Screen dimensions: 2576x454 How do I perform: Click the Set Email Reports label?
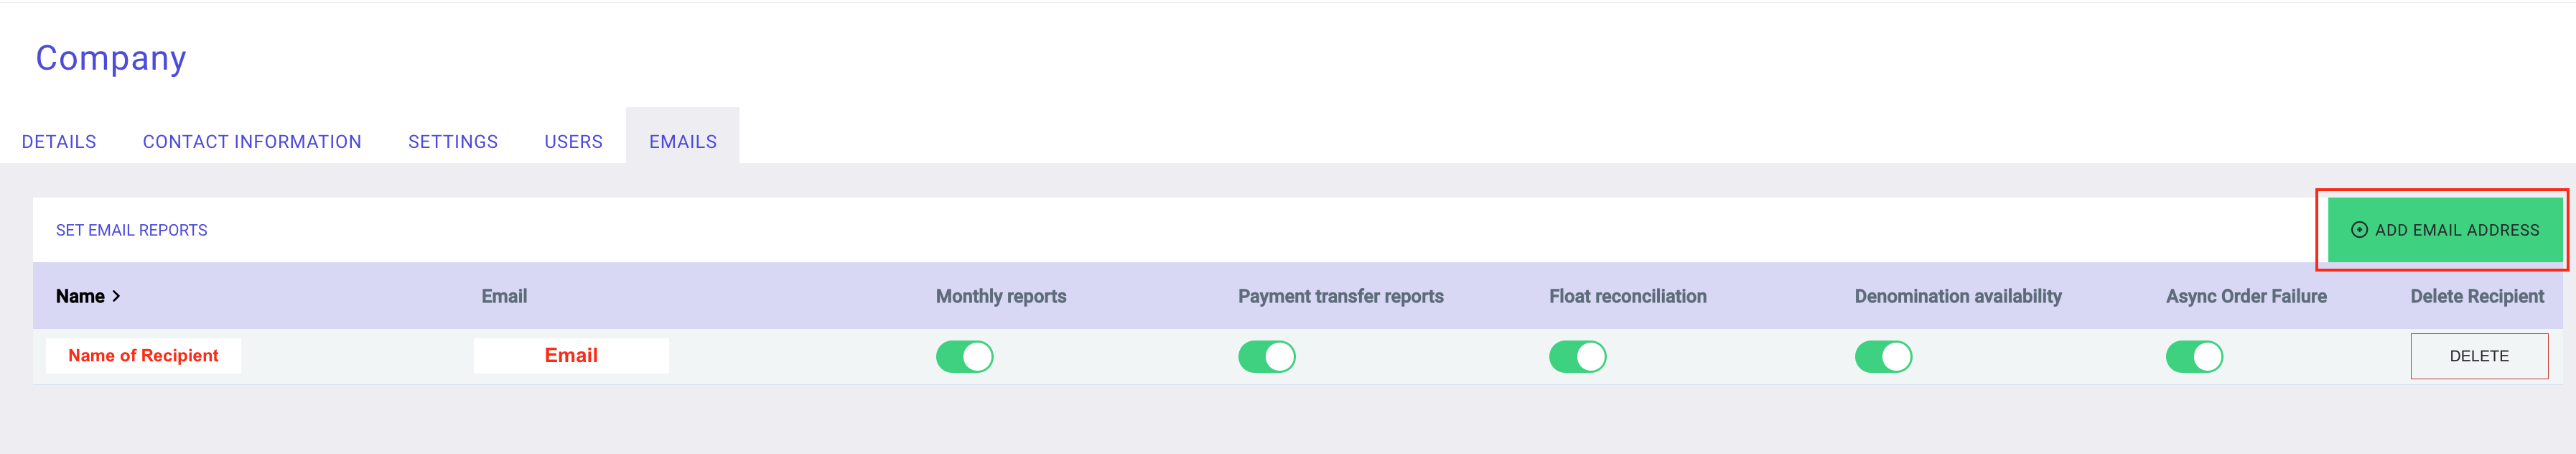[132, 230]
